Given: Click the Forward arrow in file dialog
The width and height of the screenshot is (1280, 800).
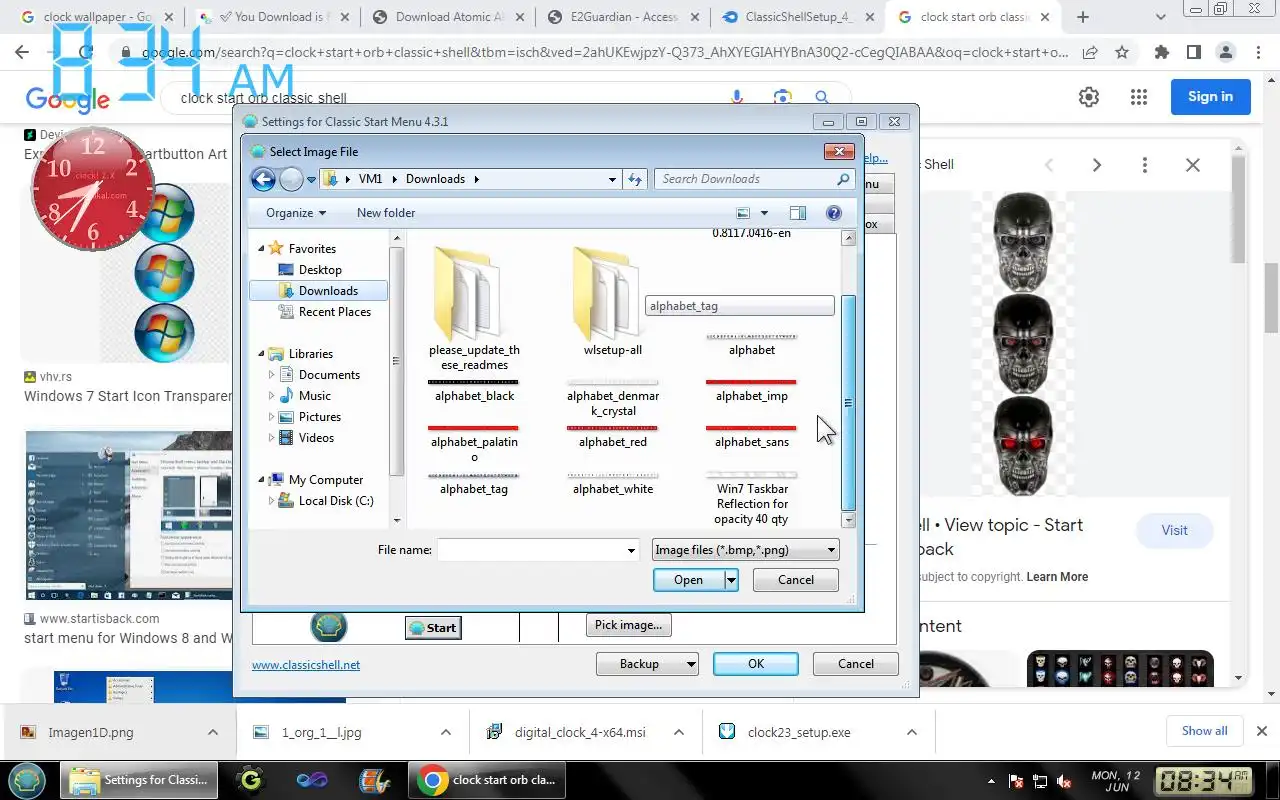Looking at the screenshot, I should [x=291, y=179].
